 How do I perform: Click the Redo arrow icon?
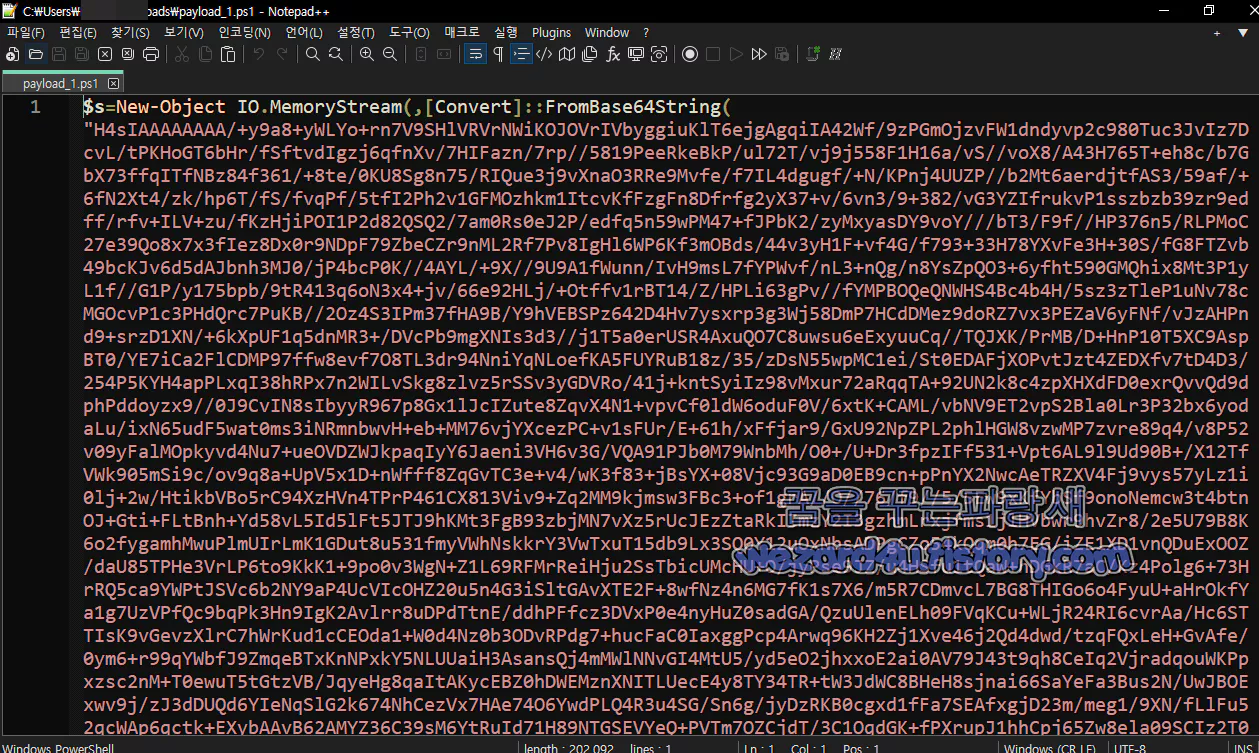(x=282, y=54)
